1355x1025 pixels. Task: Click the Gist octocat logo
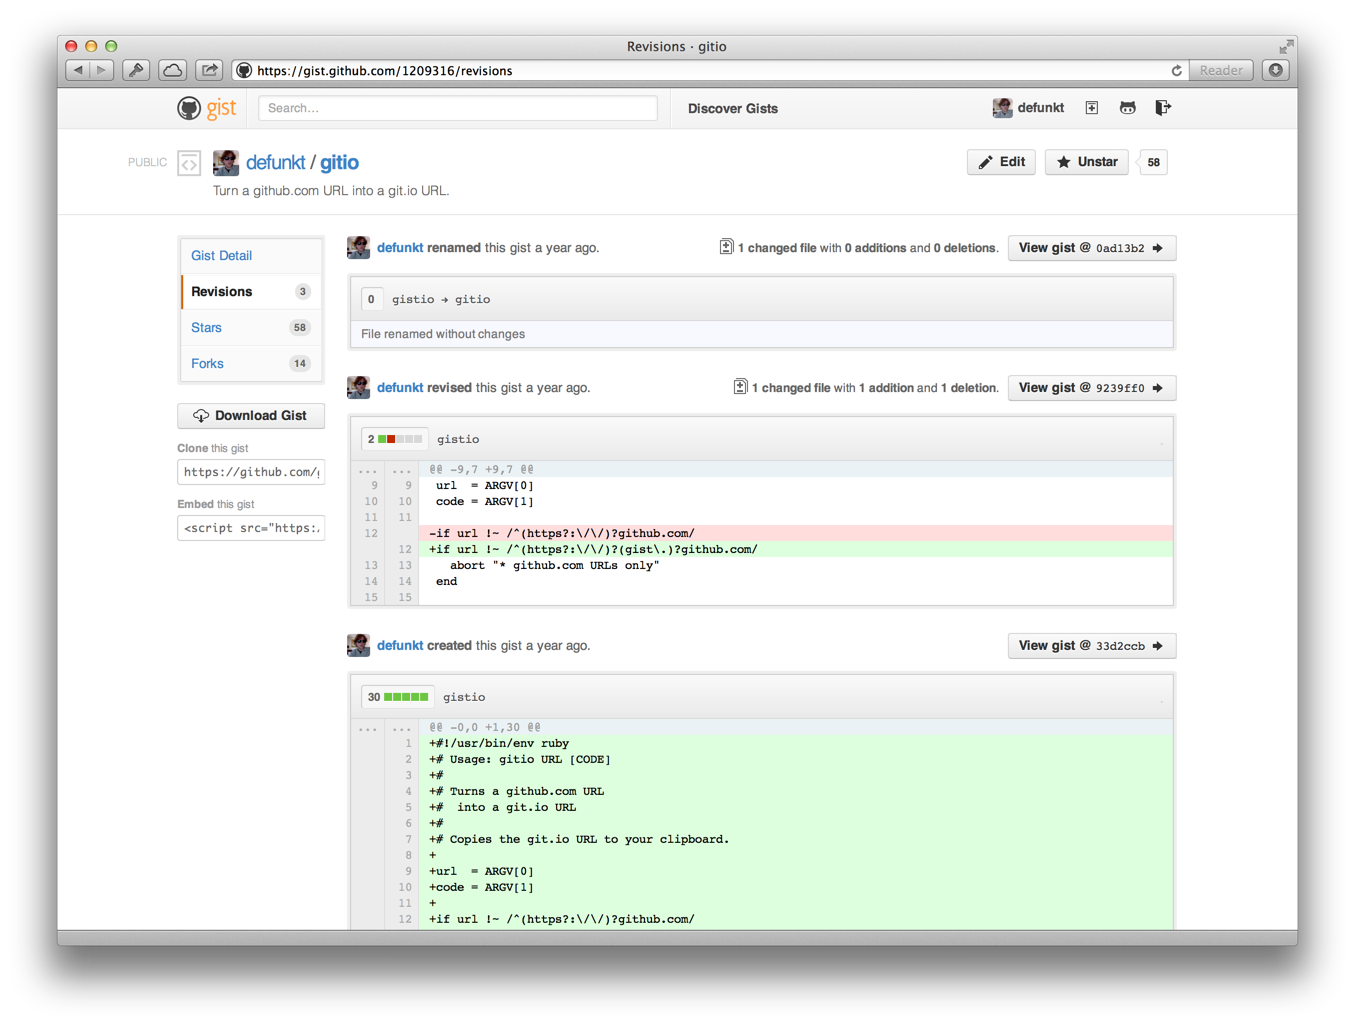[x=189, y=108]
